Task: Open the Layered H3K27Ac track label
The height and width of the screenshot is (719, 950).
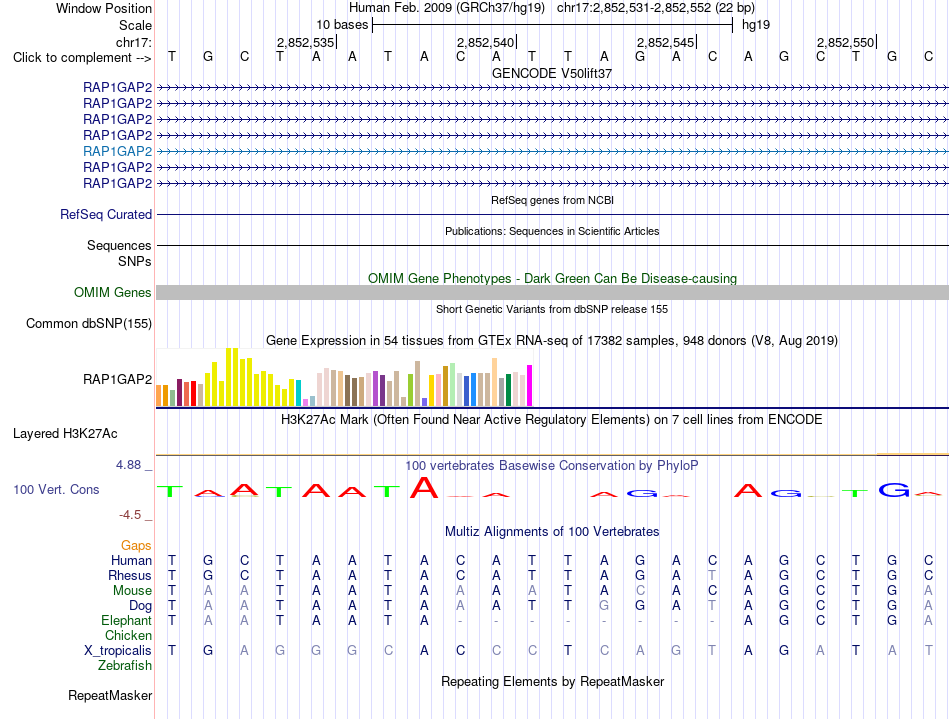Action: coord(65,434)
